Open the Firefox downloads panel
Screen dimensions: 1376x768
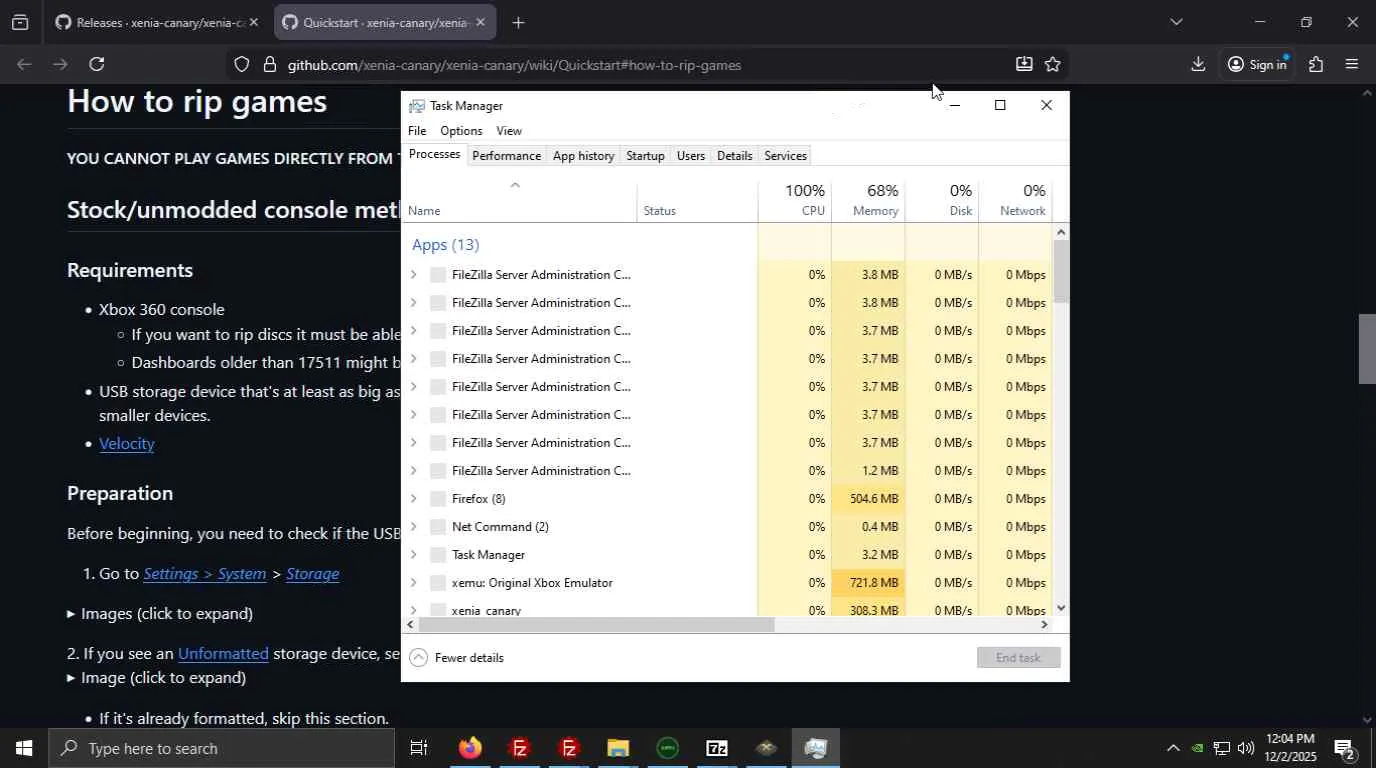point(1198,64)
